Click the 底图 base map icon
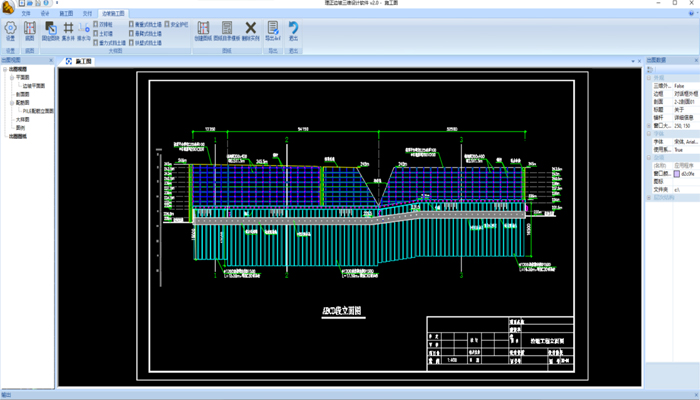Screen dimensions: 700x400 29,30
